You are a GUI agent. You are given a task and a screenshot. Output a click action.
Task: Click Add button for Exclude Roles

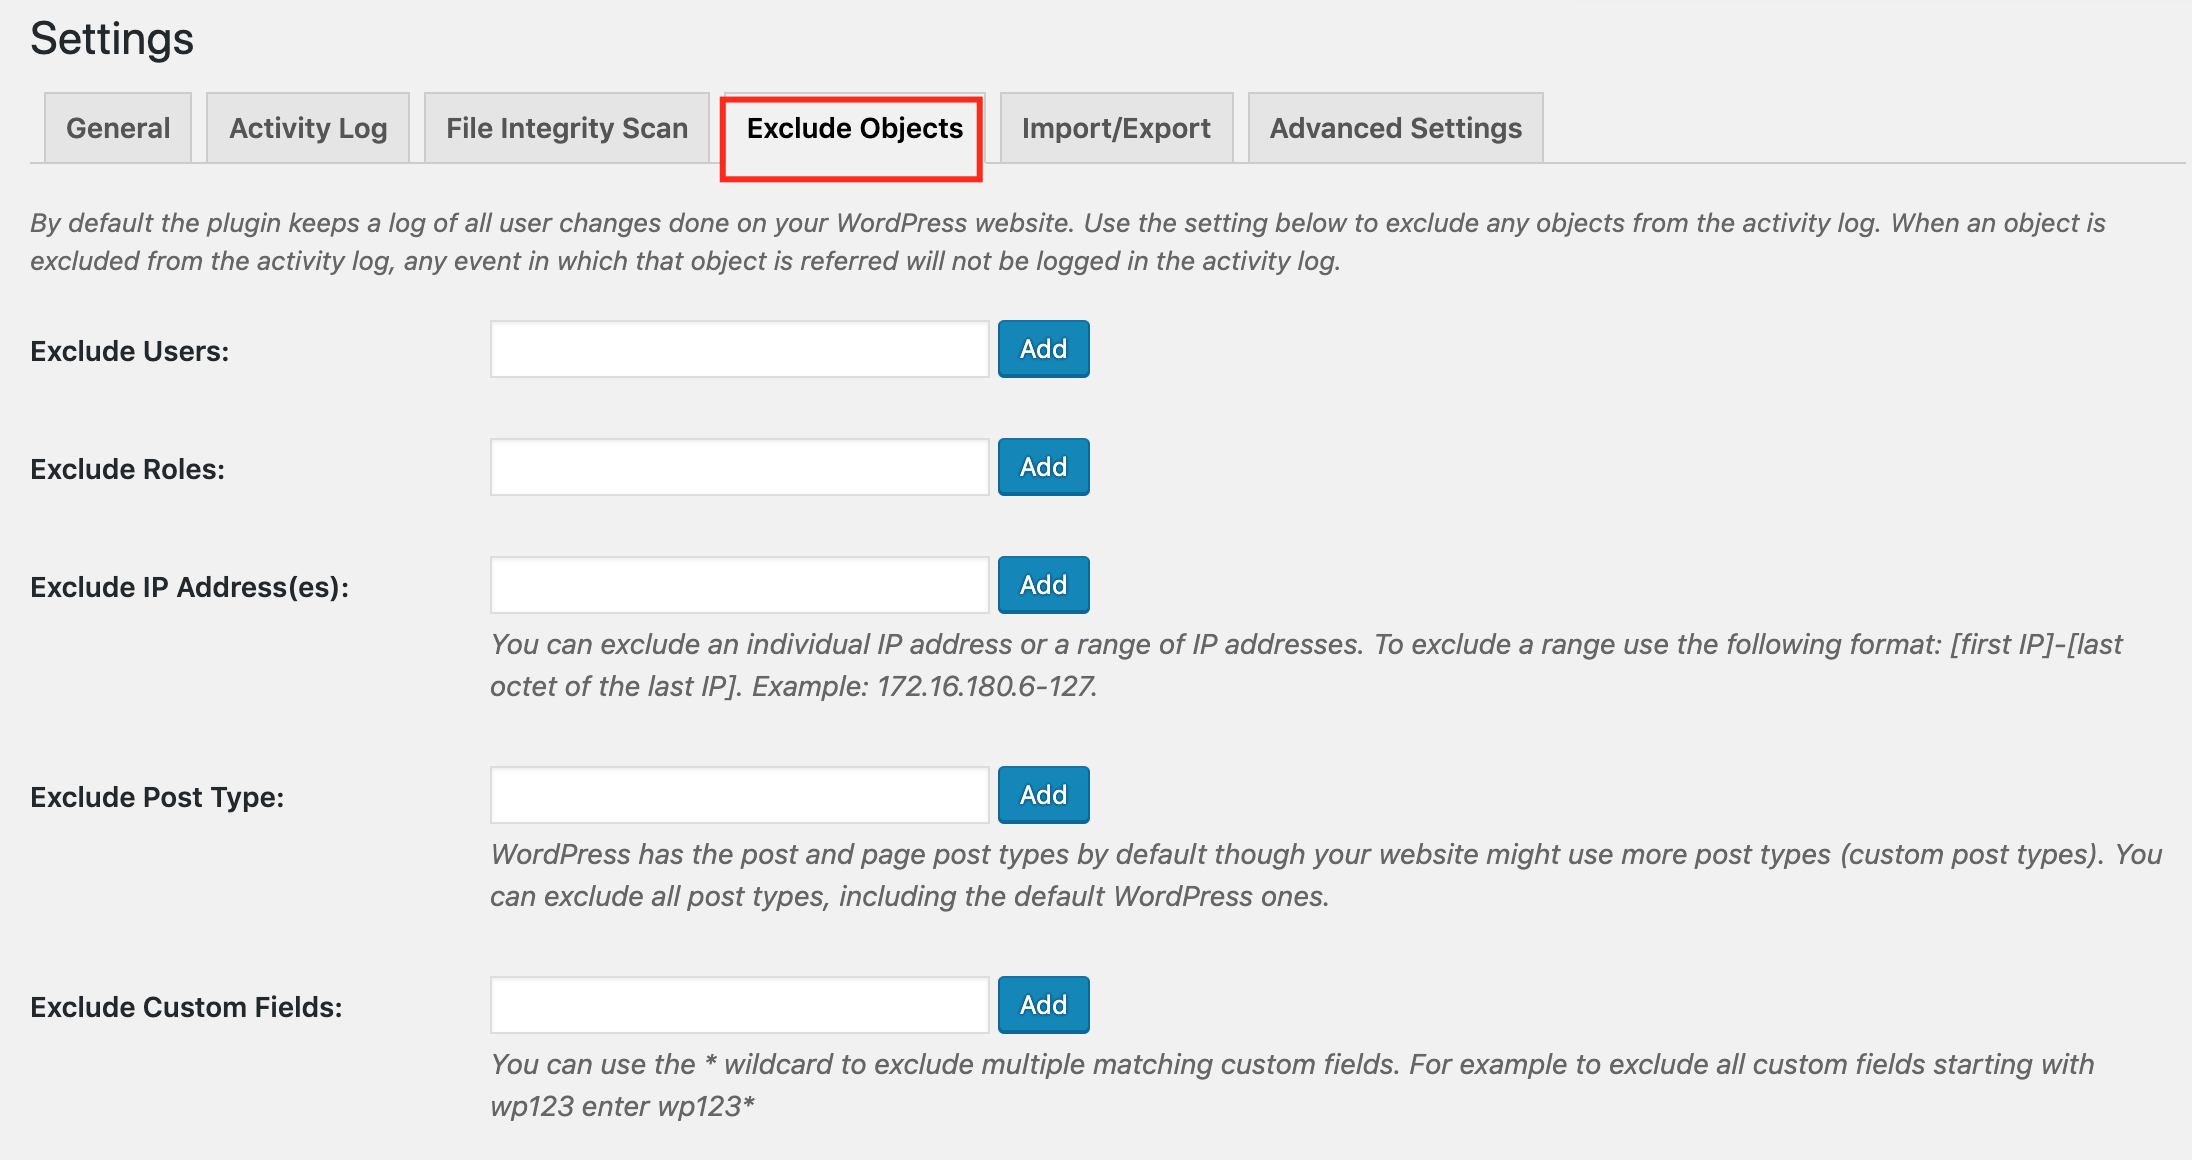click(1043, 467)
